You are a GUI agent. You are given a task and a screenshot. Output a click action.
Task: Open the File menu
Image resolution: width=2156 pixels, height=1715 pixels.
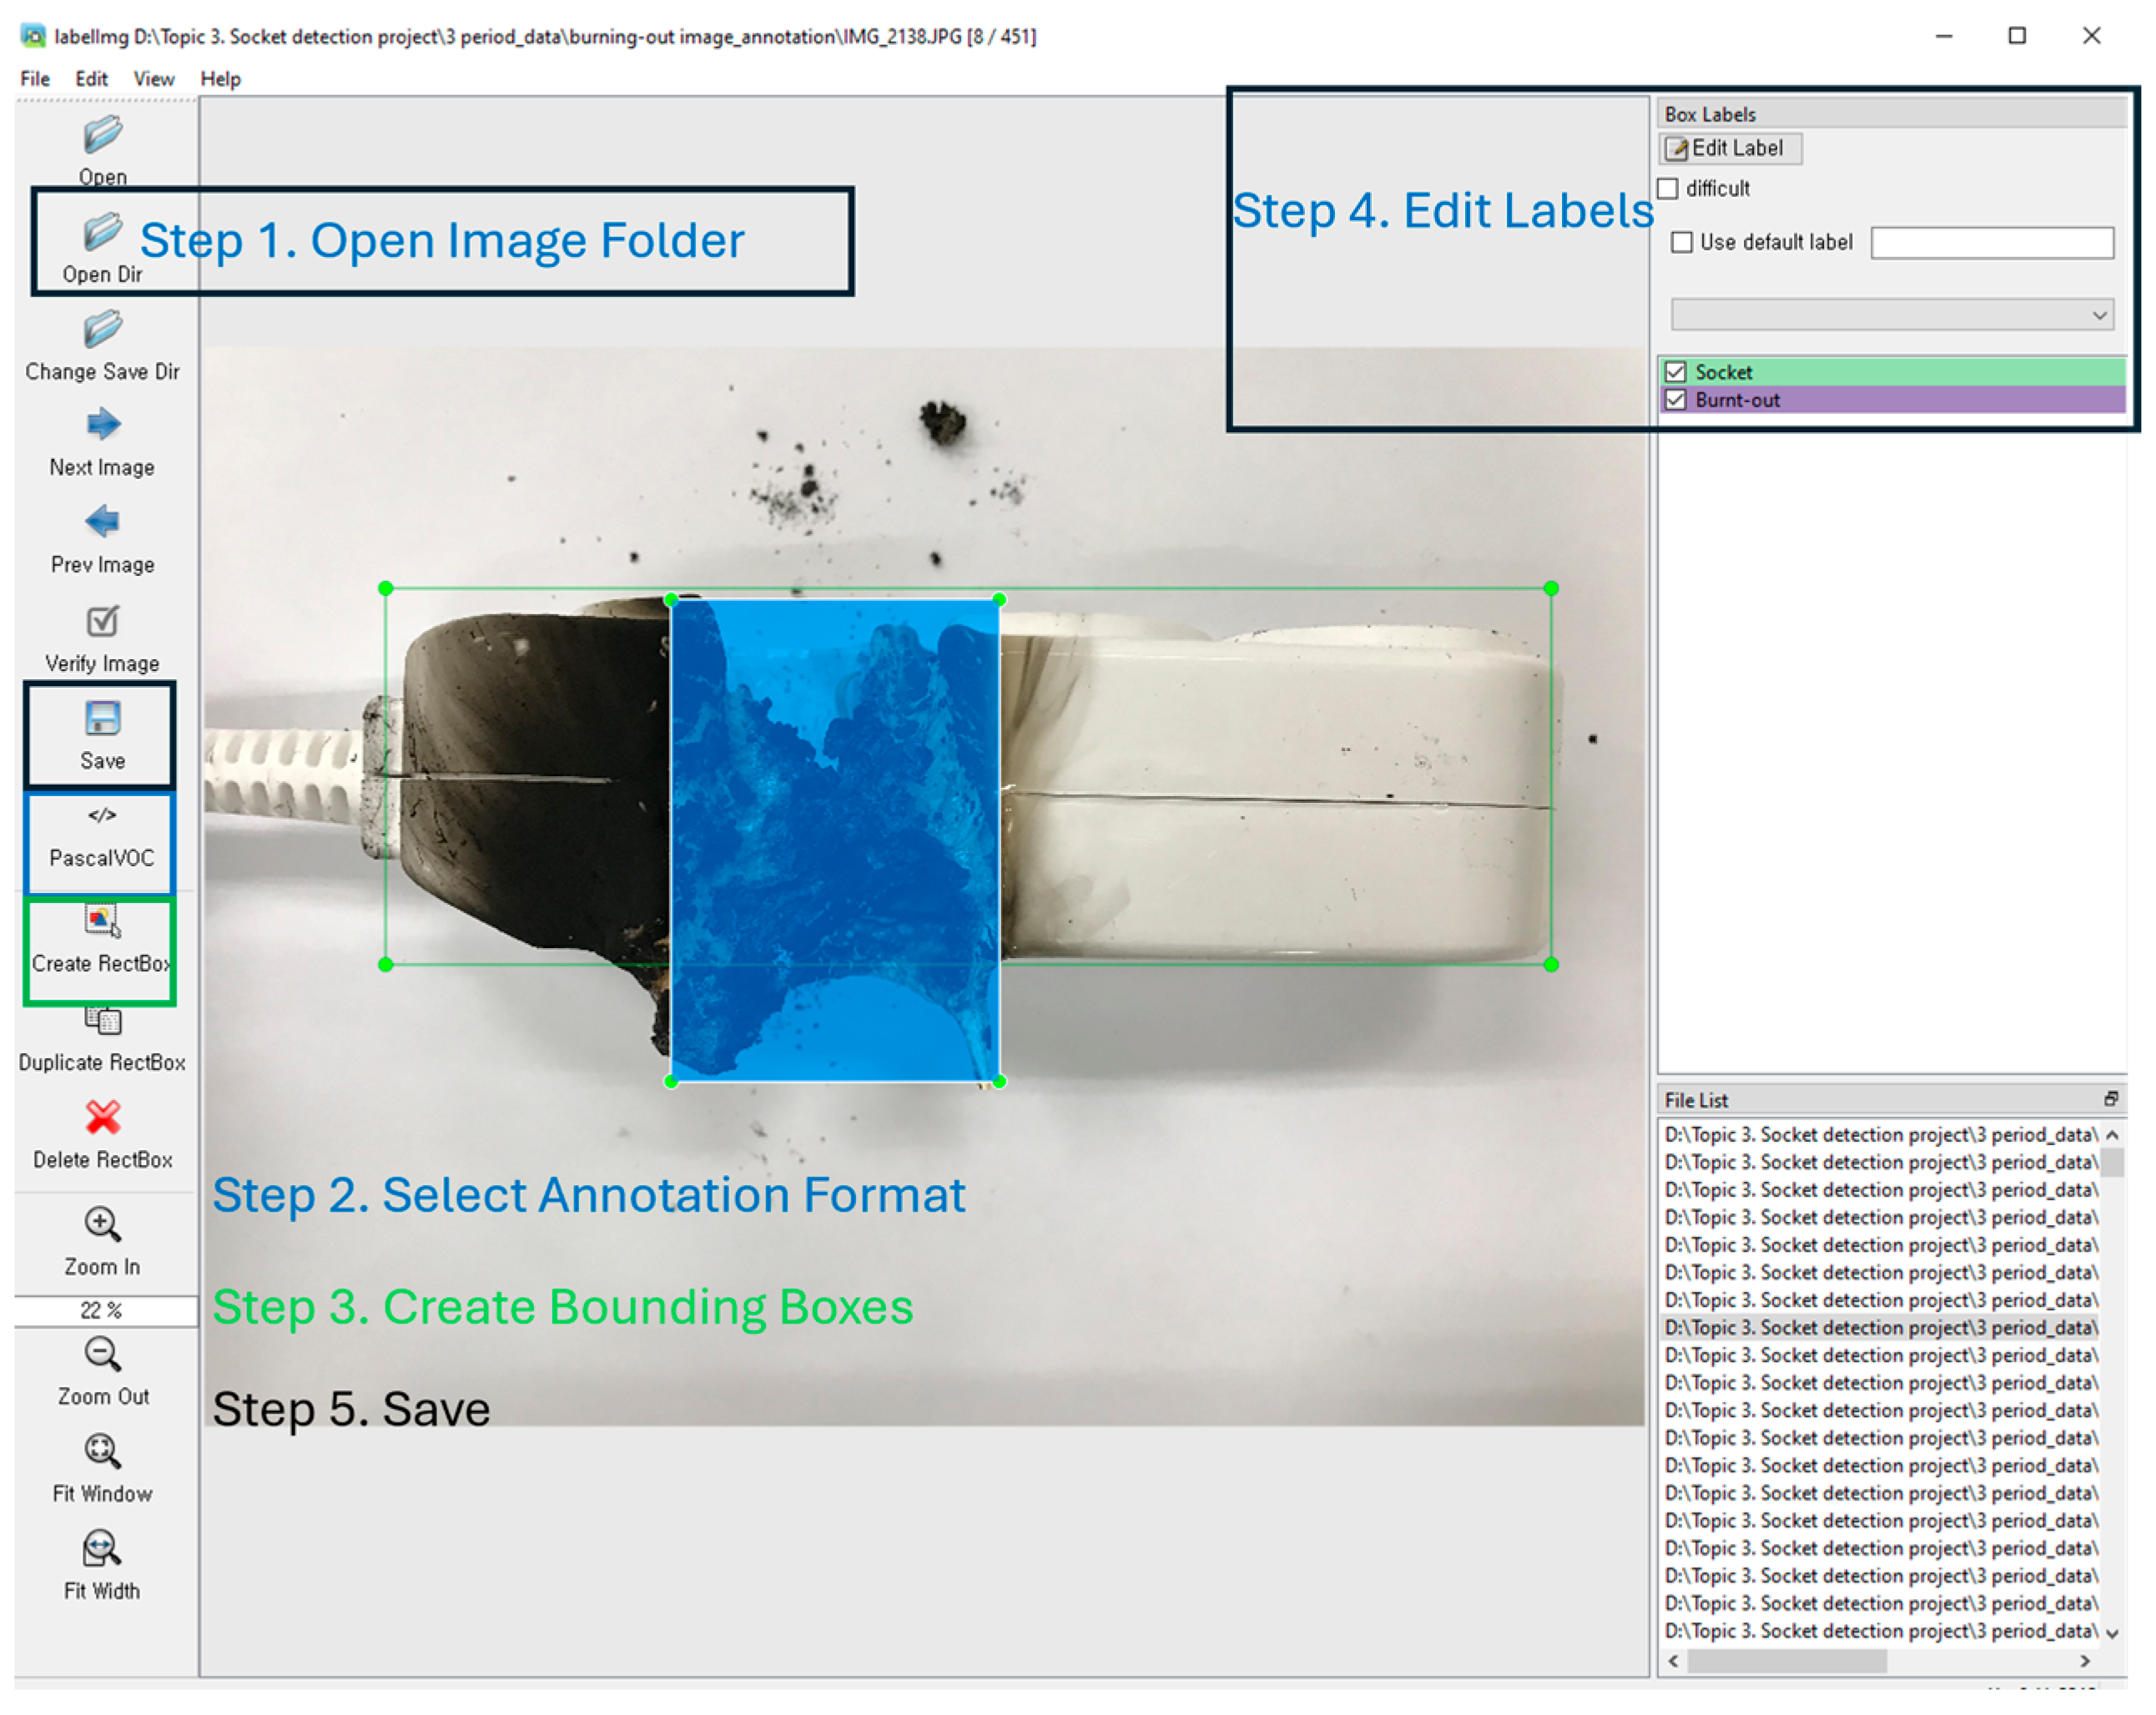click(35, 79)
